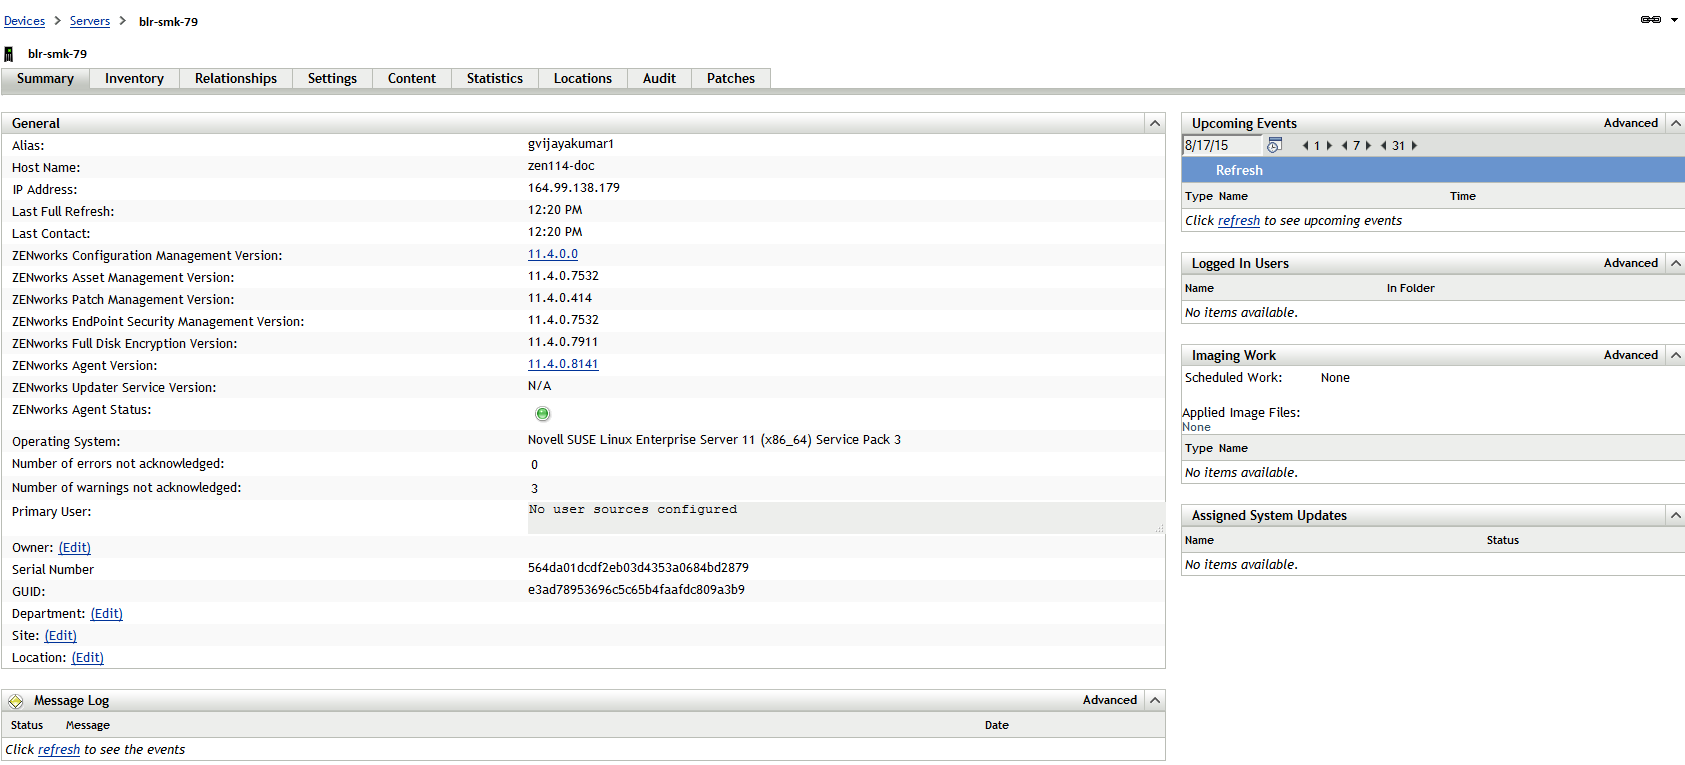Click the green ZENworks Agent Status icon
The height and width of the screenshot is (765, 1685).
(x=543, y=414)
